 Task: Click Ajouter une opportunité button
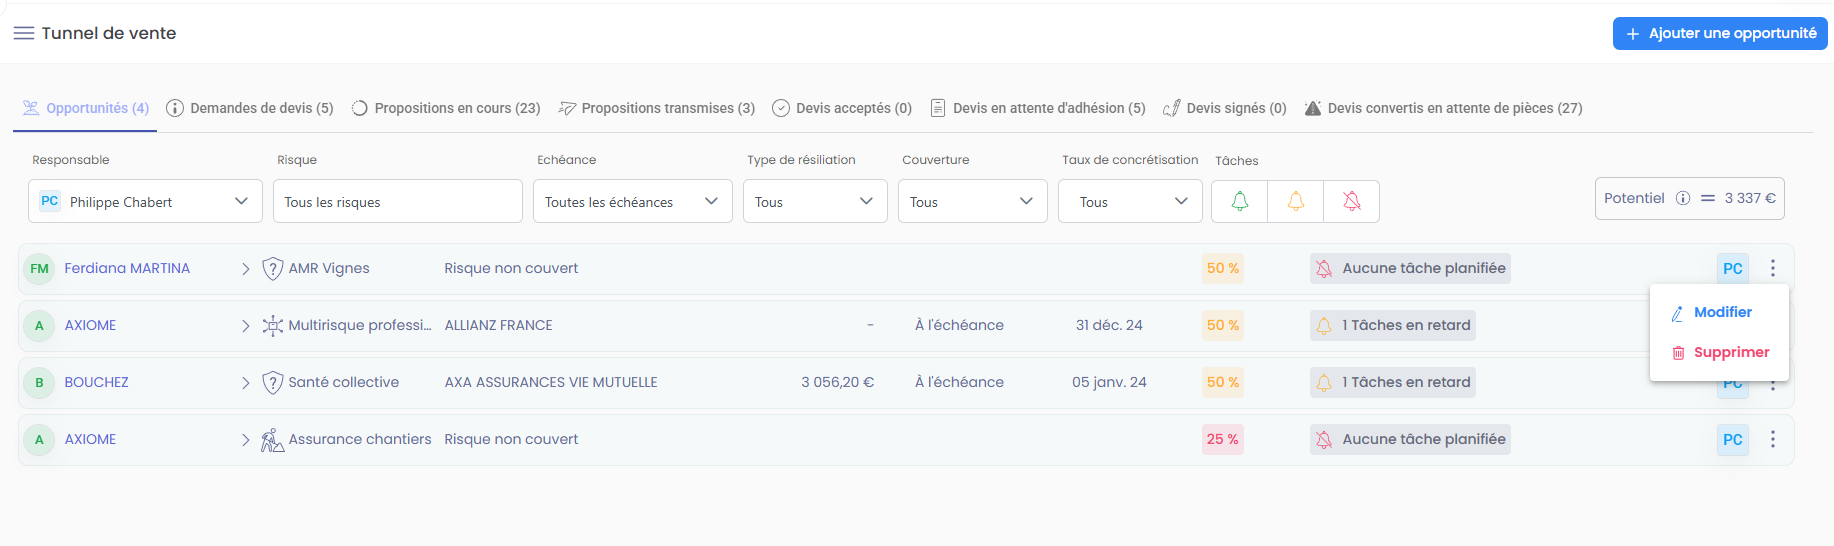point(1720,33)
